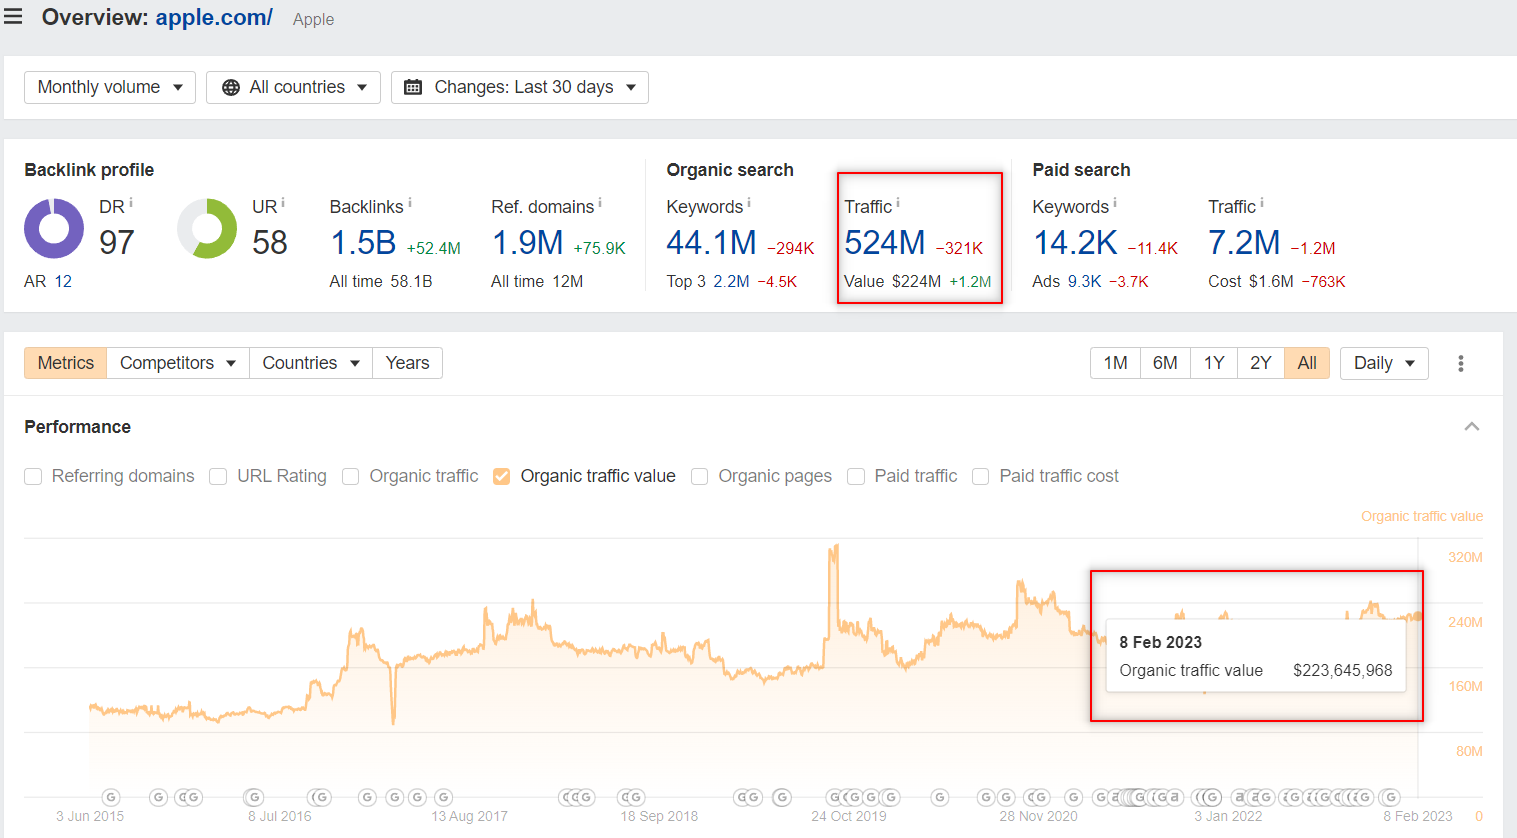The image size is (1517, 838).
Task: Set chart range to 1M
Action: [1116, 363]
